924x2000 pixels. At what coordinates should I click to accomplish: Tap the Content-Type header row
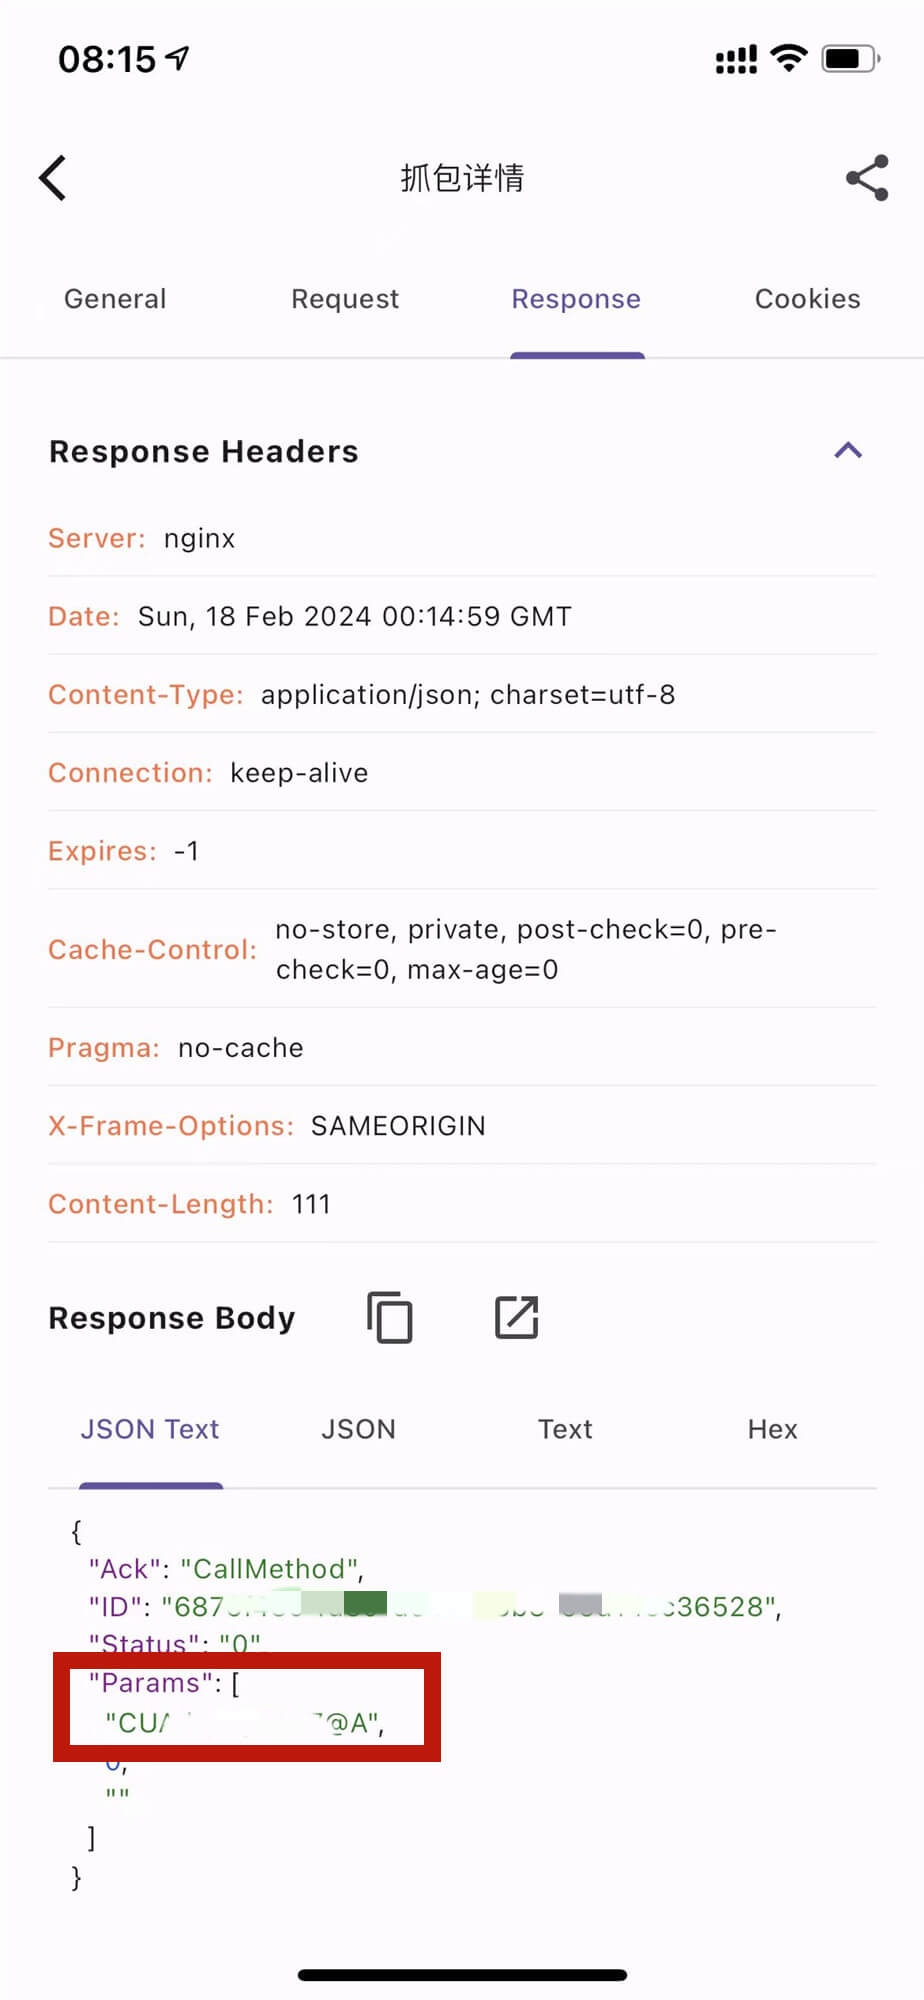462,694
